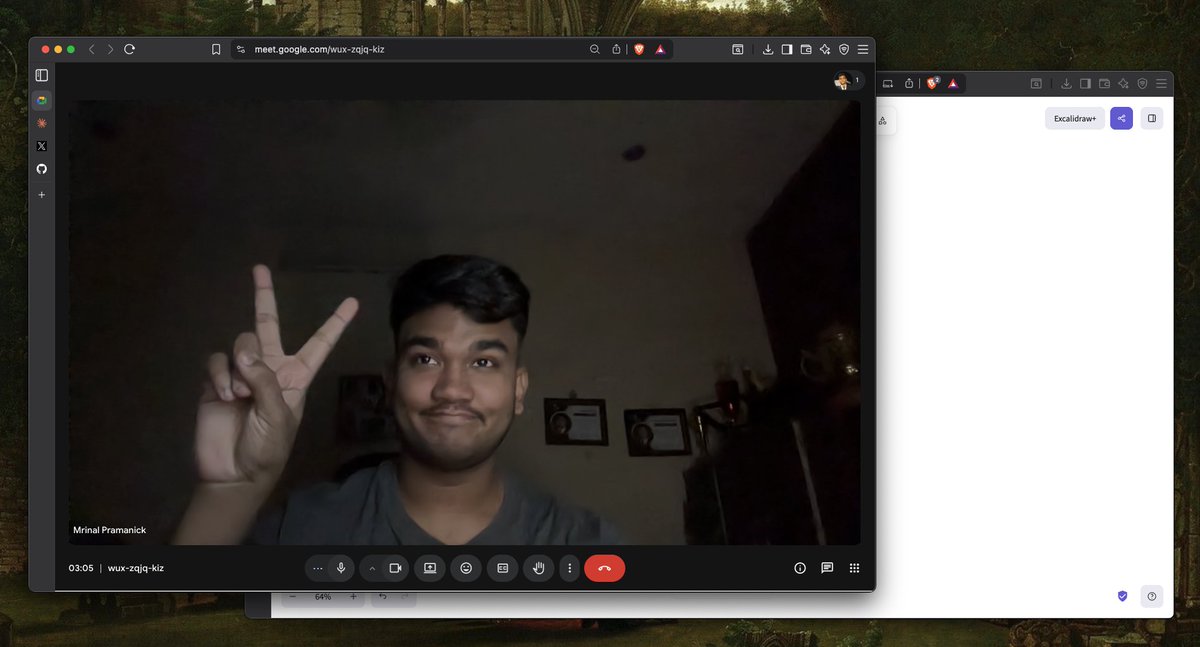Open Brave Wallet in Meet window

point(806,49)
